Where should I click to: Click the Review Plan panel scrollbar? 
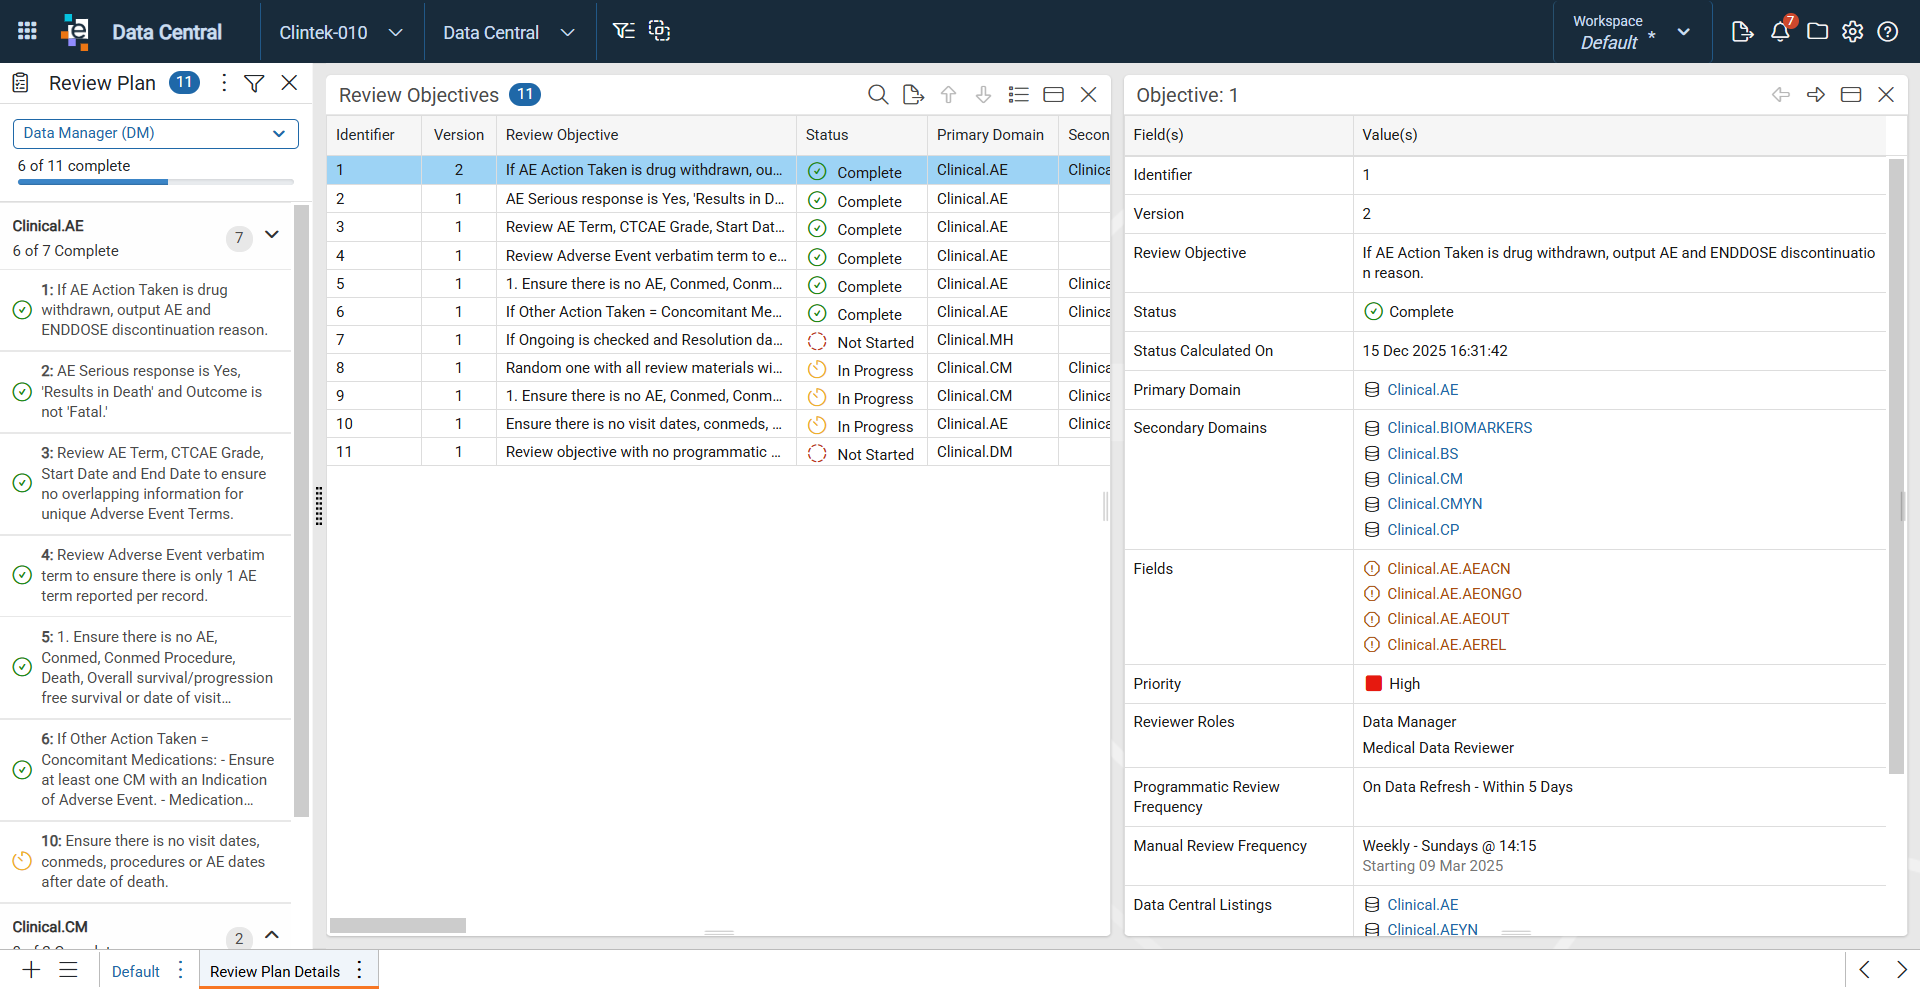tap(301, 510)
